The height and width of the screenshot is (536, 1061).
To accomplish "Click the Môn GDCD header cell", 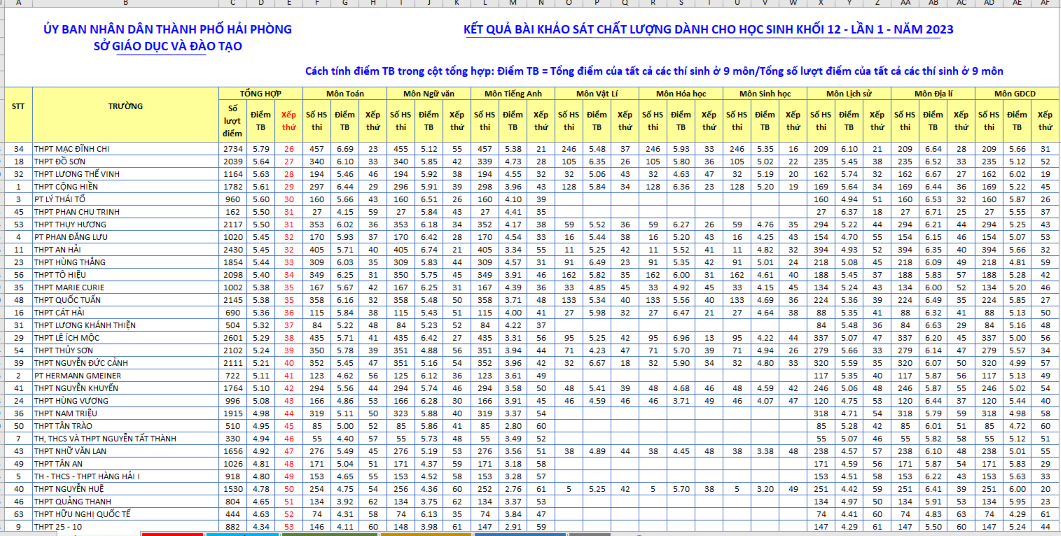I will [x=1017, y=93].
